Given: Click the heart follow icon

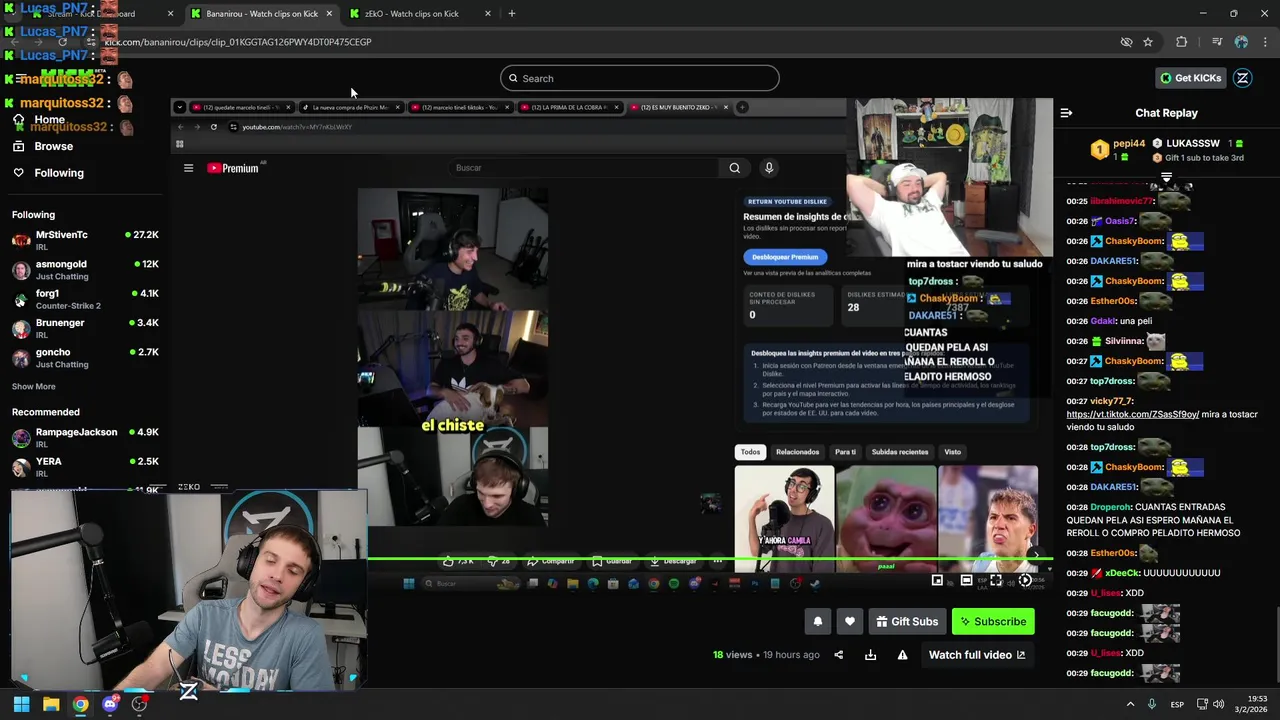Looking at the screenshot, I should 850,622.
